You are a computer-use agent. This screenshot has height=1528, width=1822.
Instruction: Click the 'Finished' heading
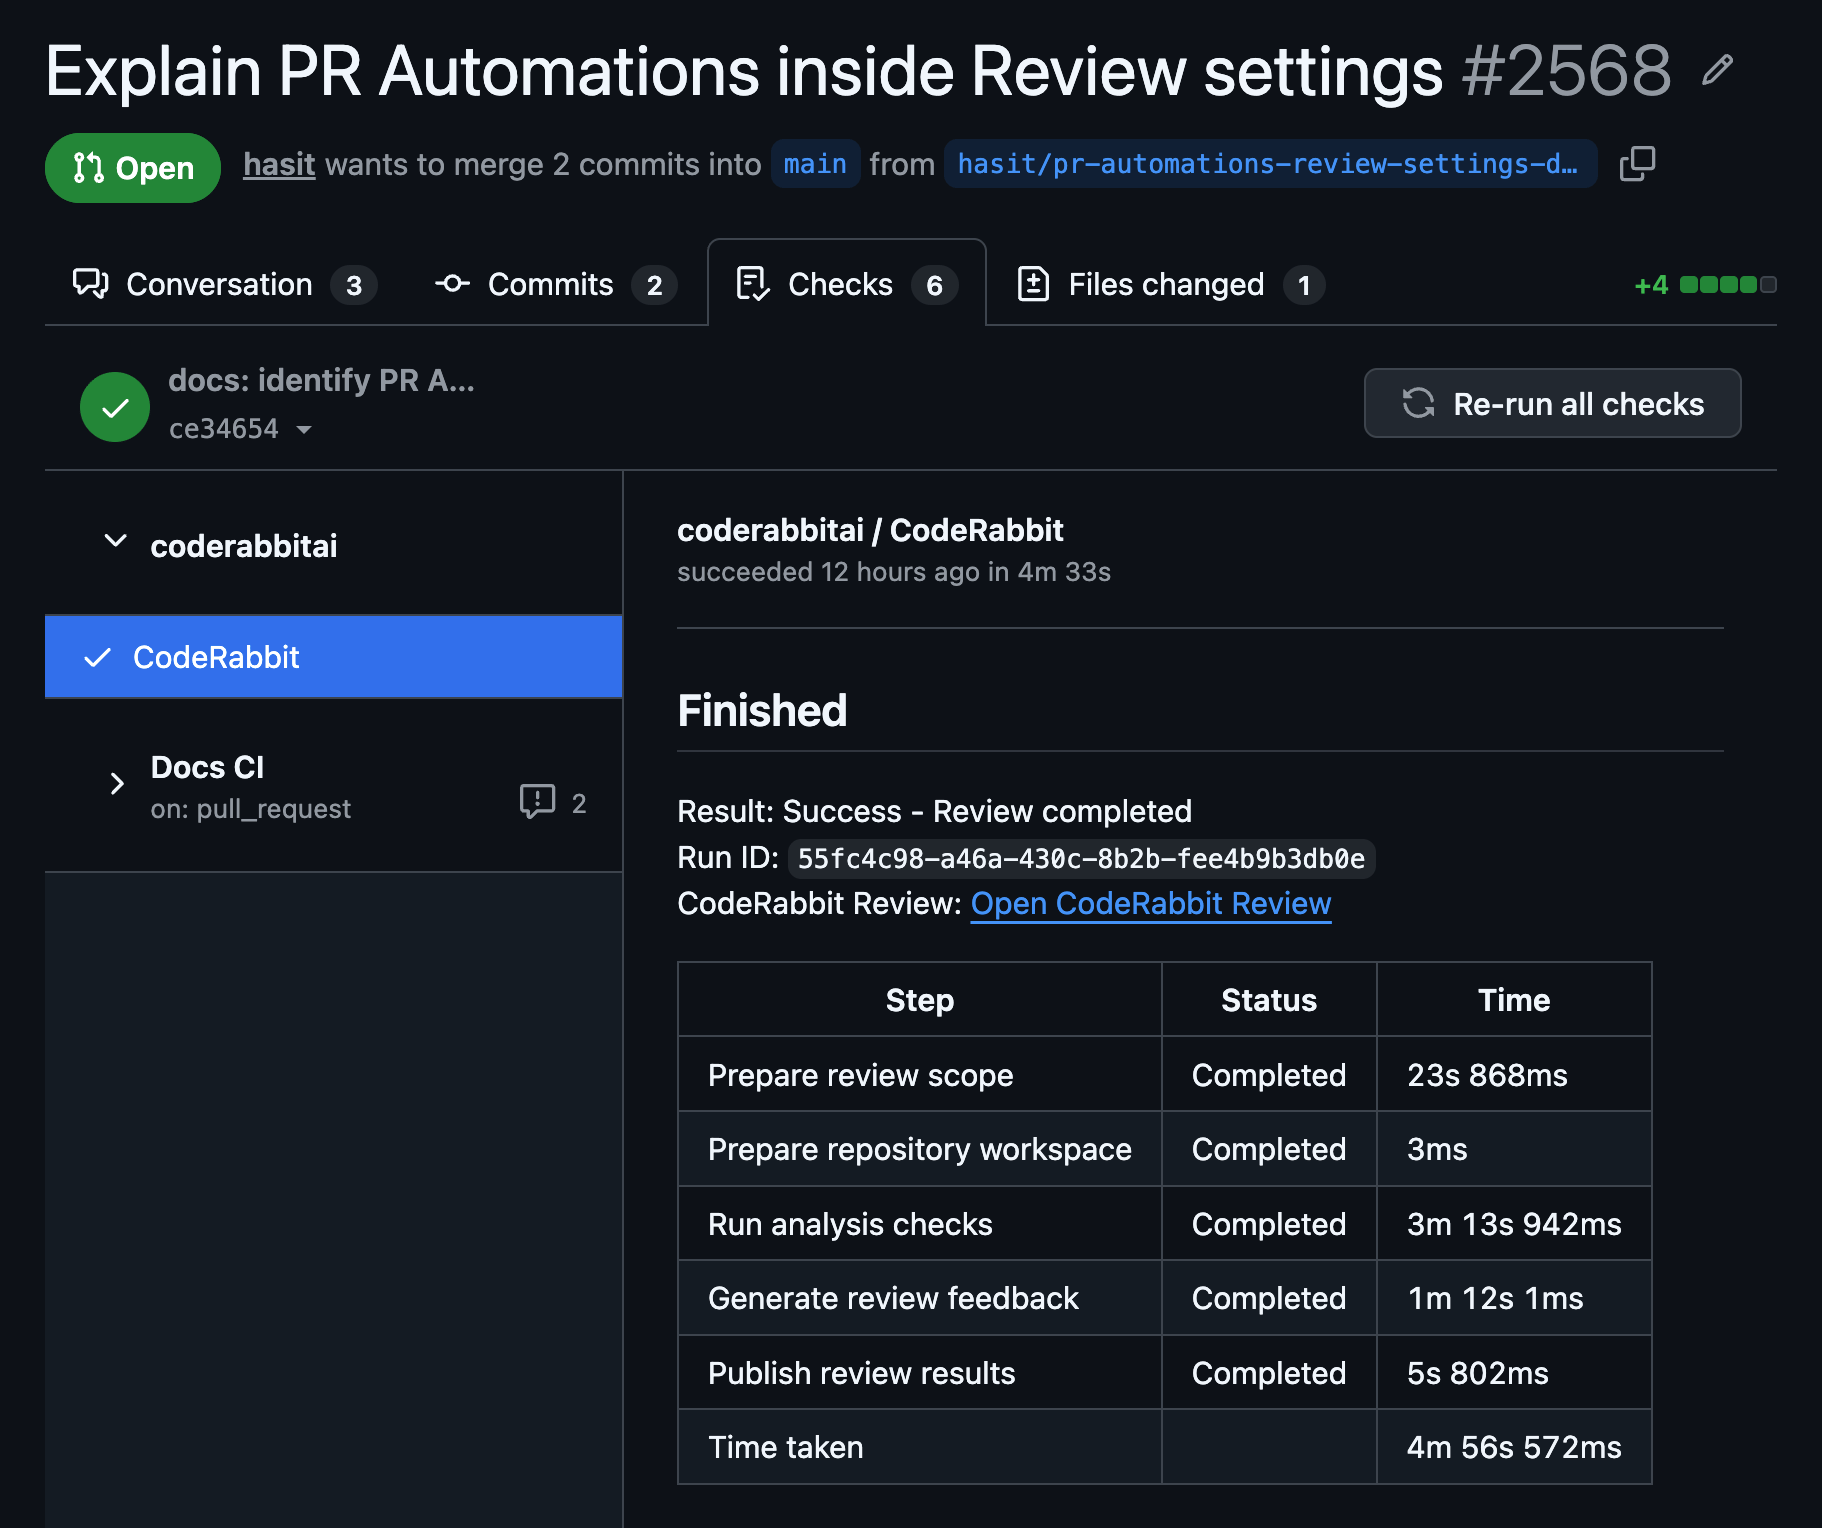[x=762, y=711]
